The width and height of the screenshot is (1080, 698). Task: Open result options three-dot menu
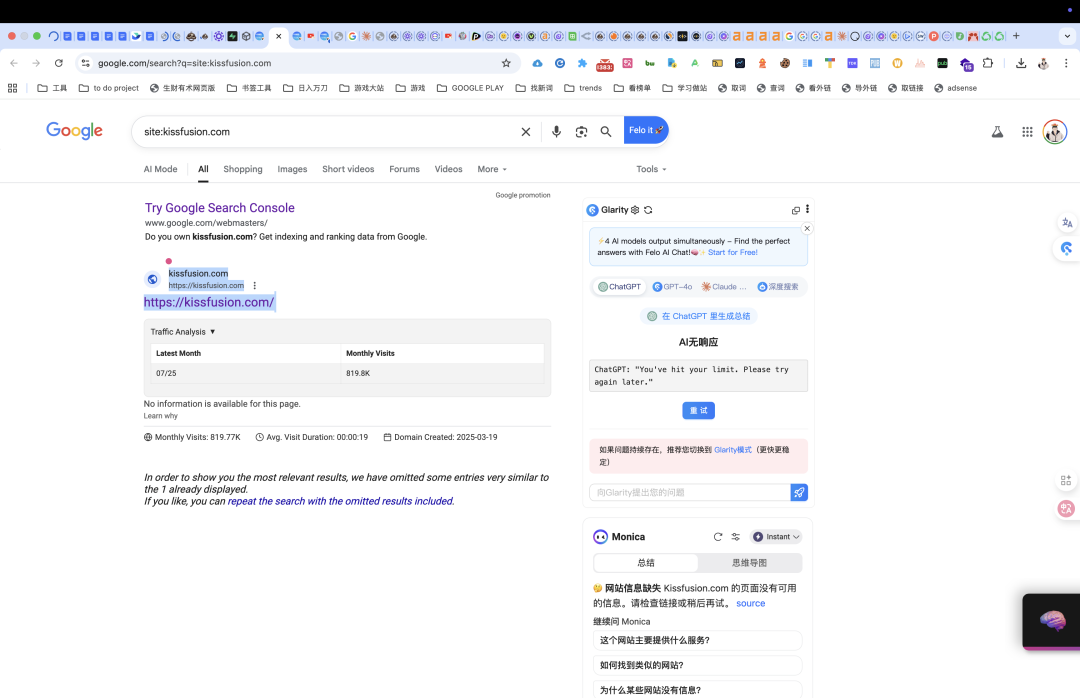click(x=254, y=285)
